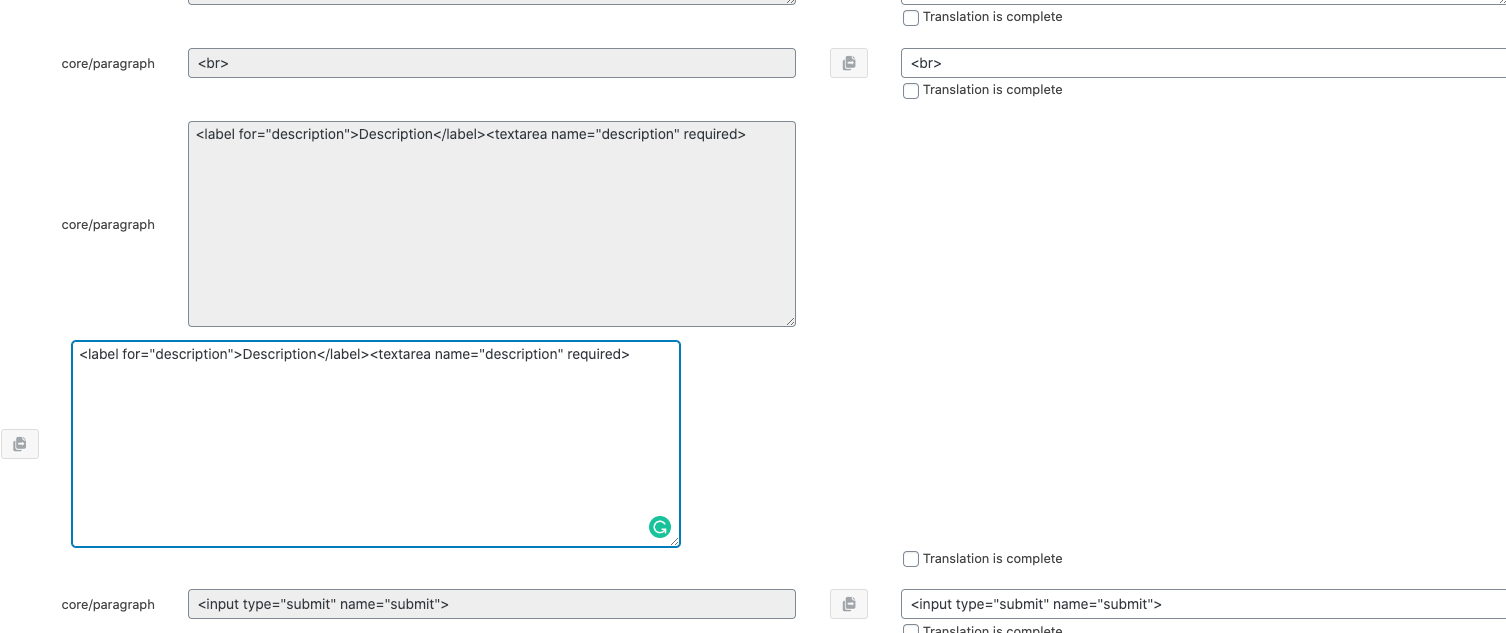Check Translation is complete under <br> translation

[x=911, y=91]
